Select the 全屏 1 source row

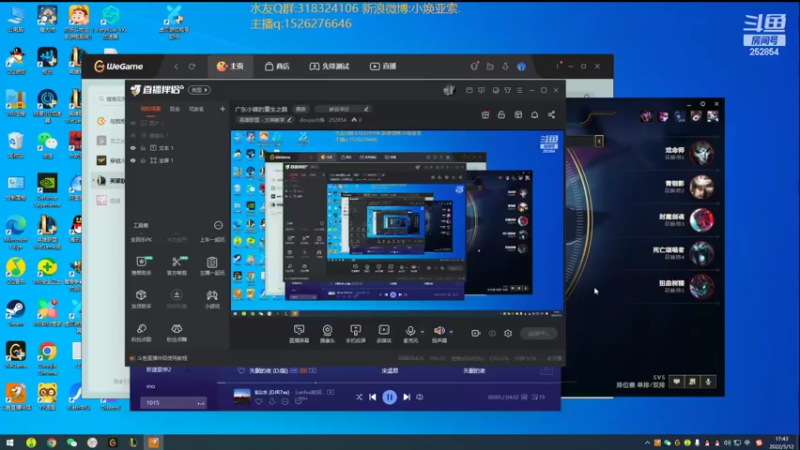click(178, 160)
